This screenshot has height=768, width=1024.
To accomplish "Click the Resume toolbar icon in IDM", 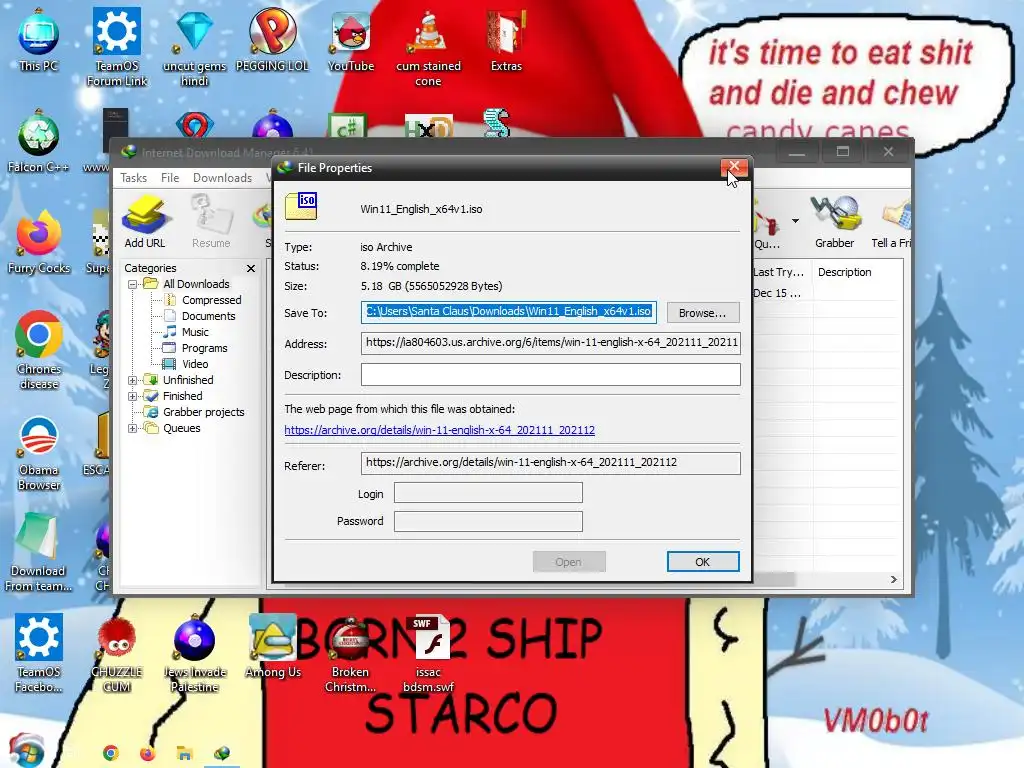I will [x=211, y=221].
